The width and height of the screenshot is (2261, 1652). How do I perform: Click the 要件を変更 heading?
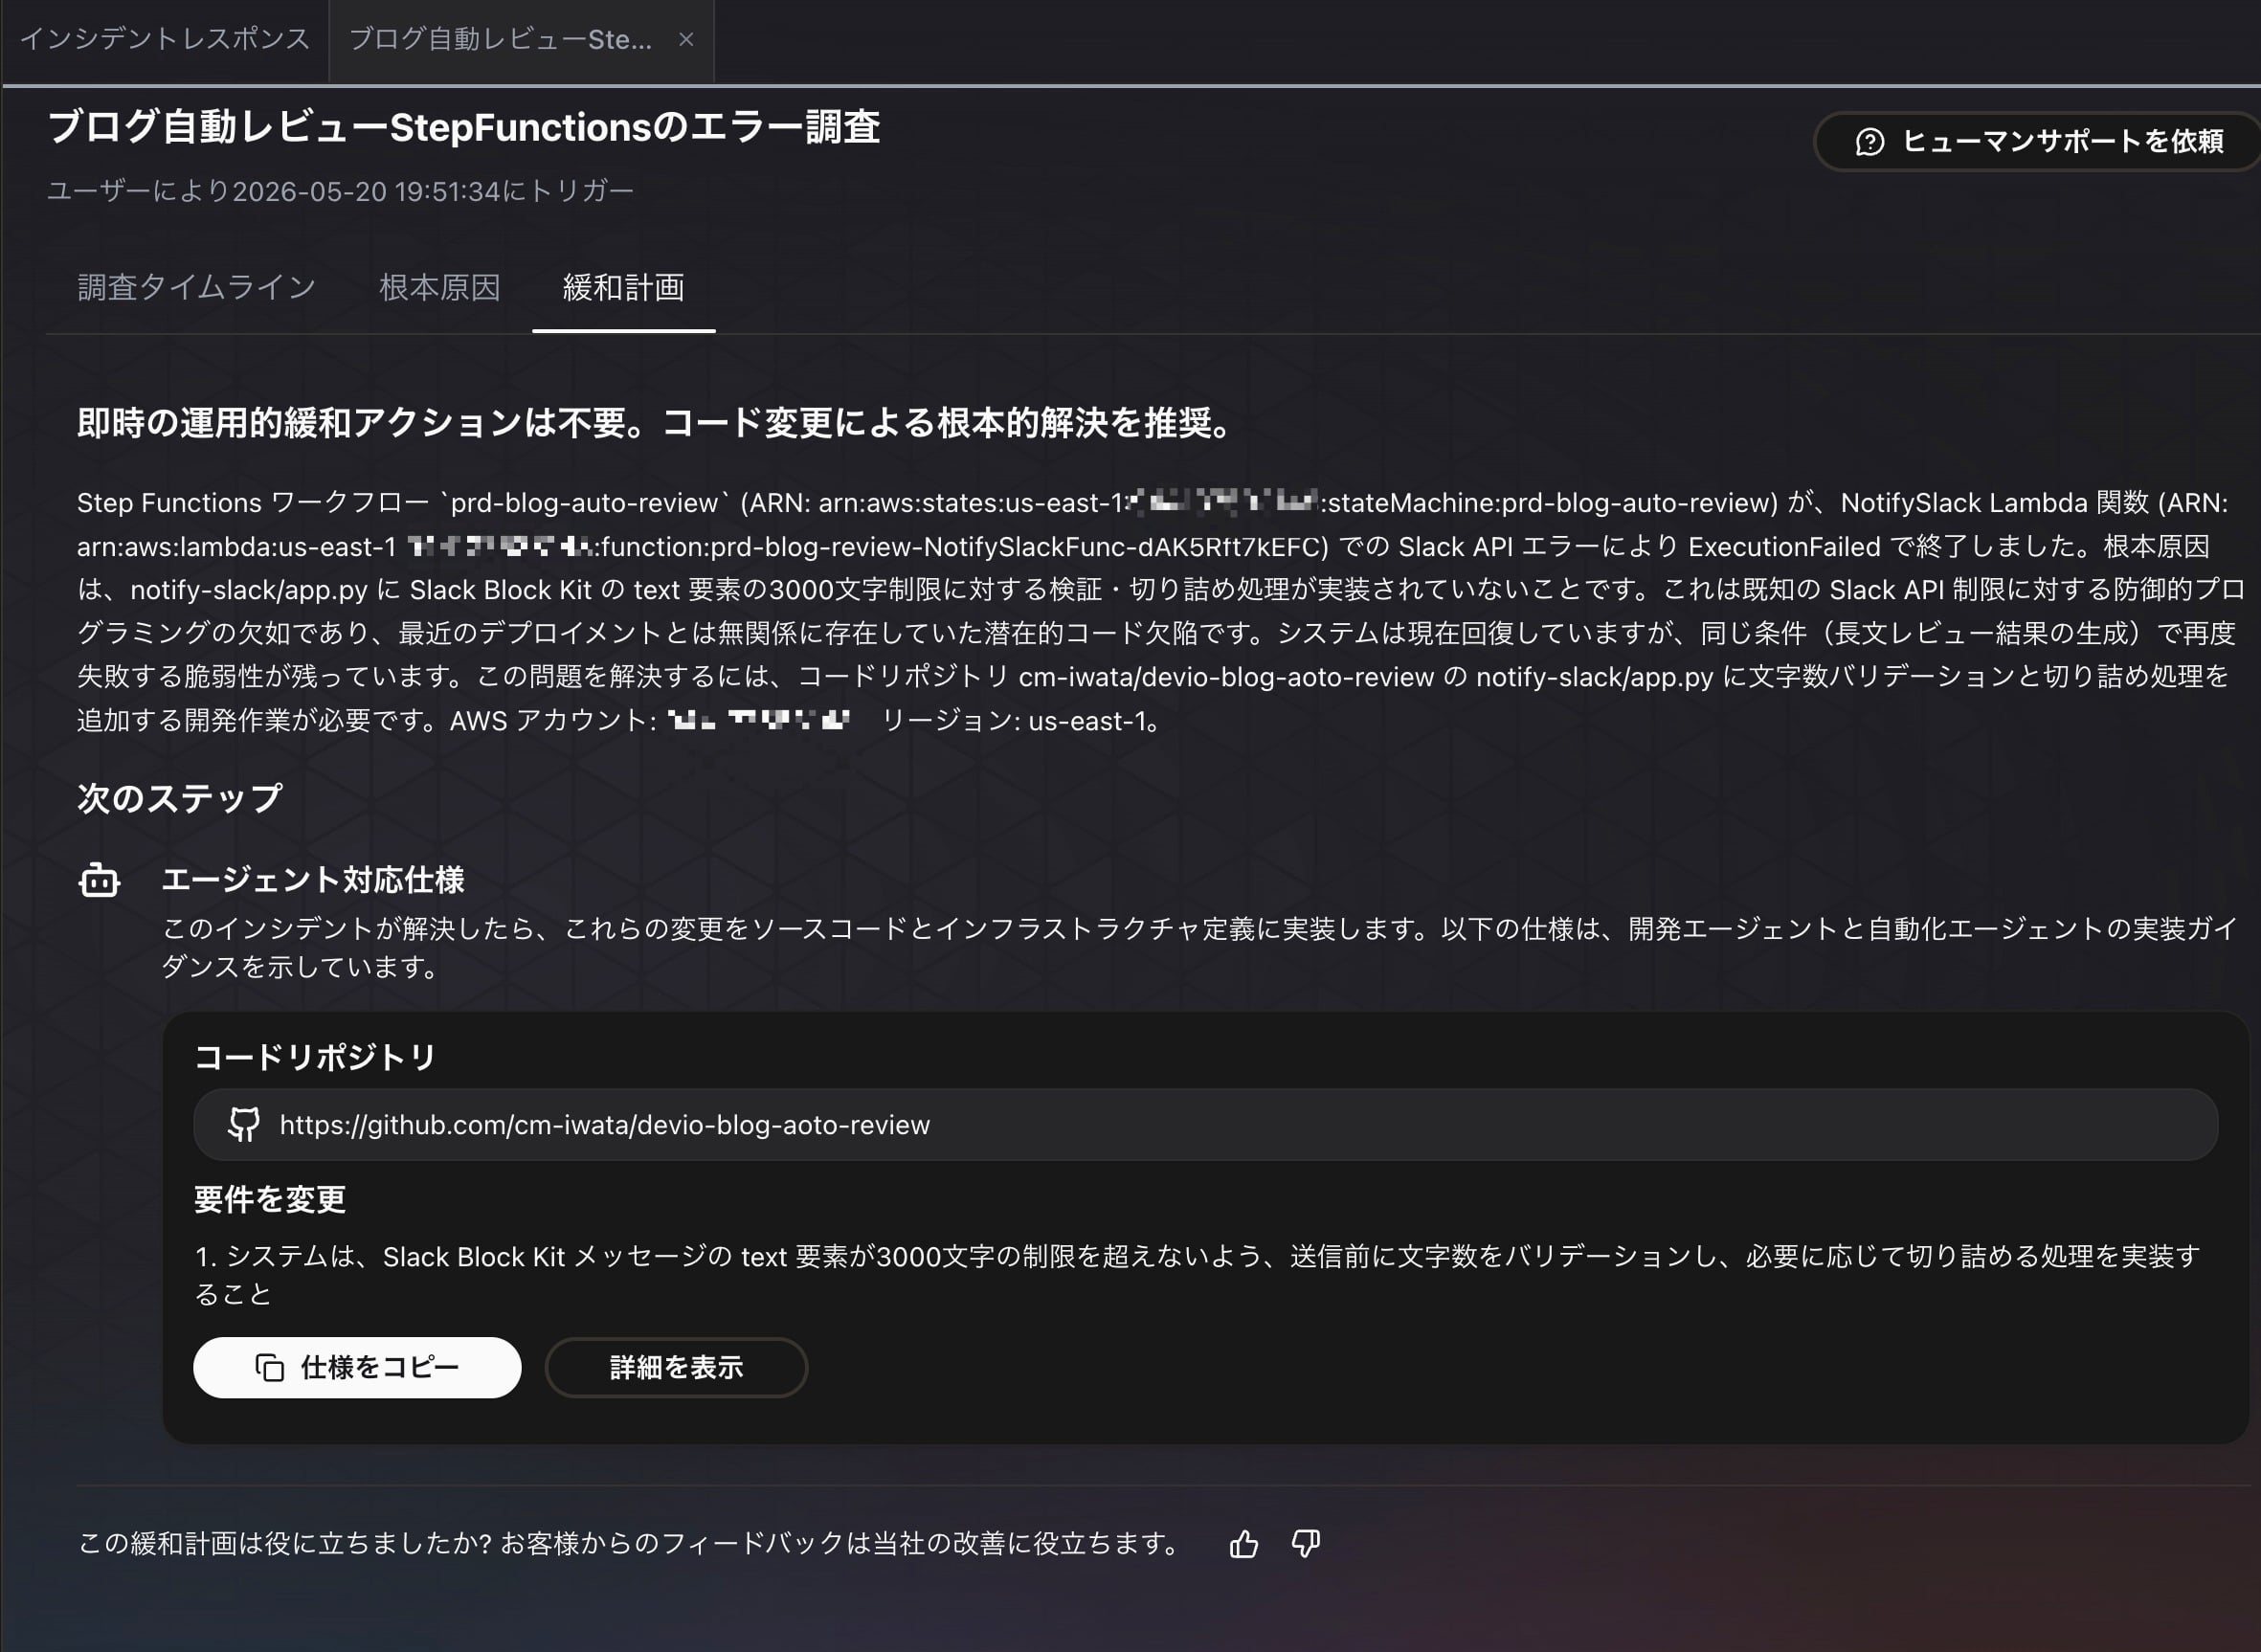click(x=270, y=1199)
